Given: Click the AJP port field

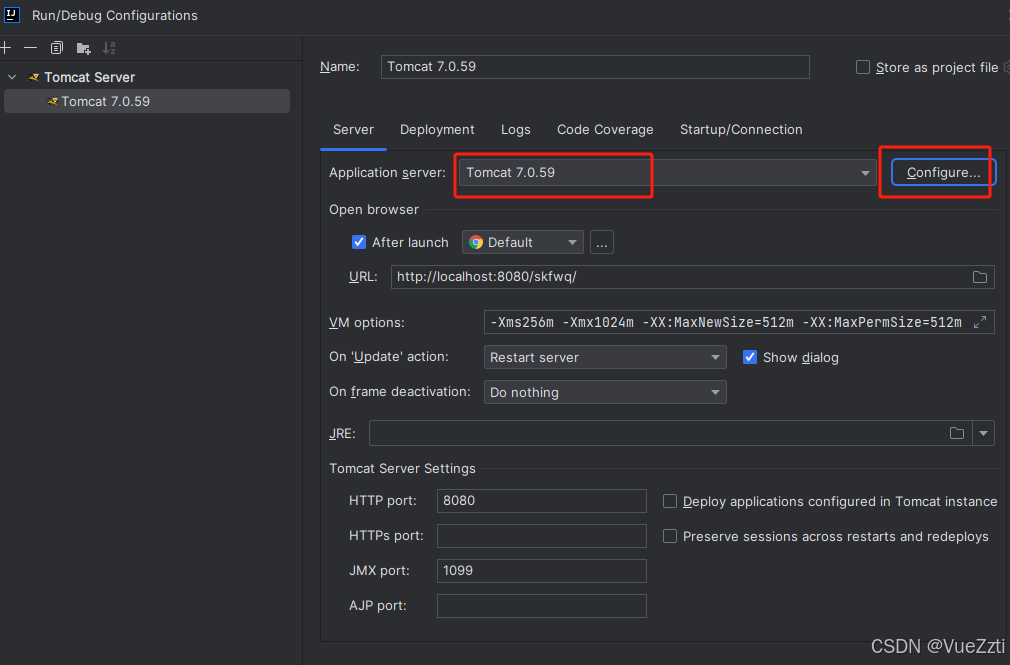Looking at the screenshot, I should 541,606.
